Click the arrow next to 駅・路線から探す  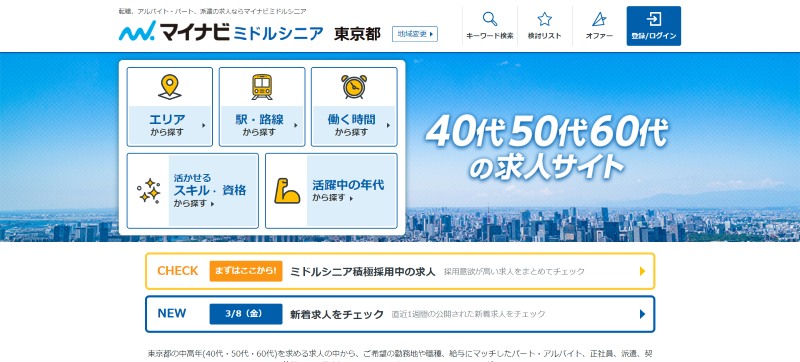pyautogui.click(x=296, y=125)
